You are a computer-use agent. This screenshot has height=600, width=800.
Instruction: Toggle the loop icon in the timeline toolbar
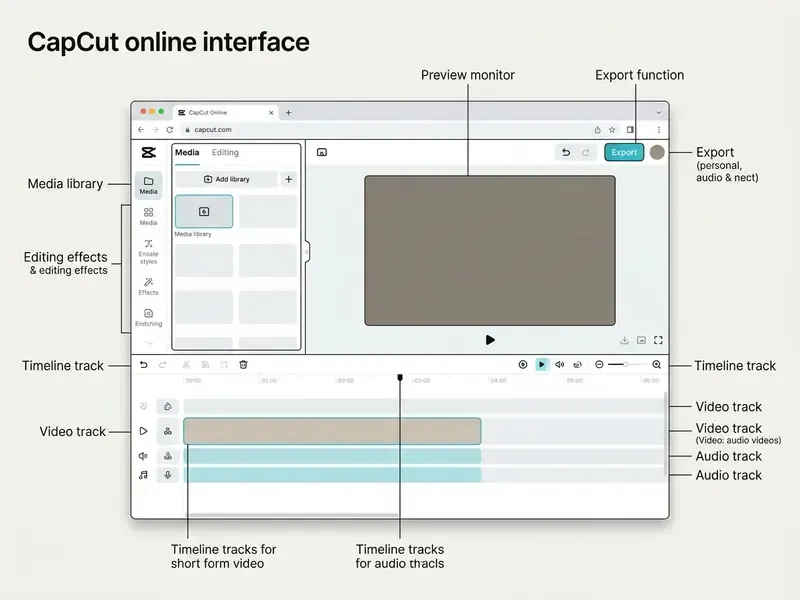[x=578, y=364]
